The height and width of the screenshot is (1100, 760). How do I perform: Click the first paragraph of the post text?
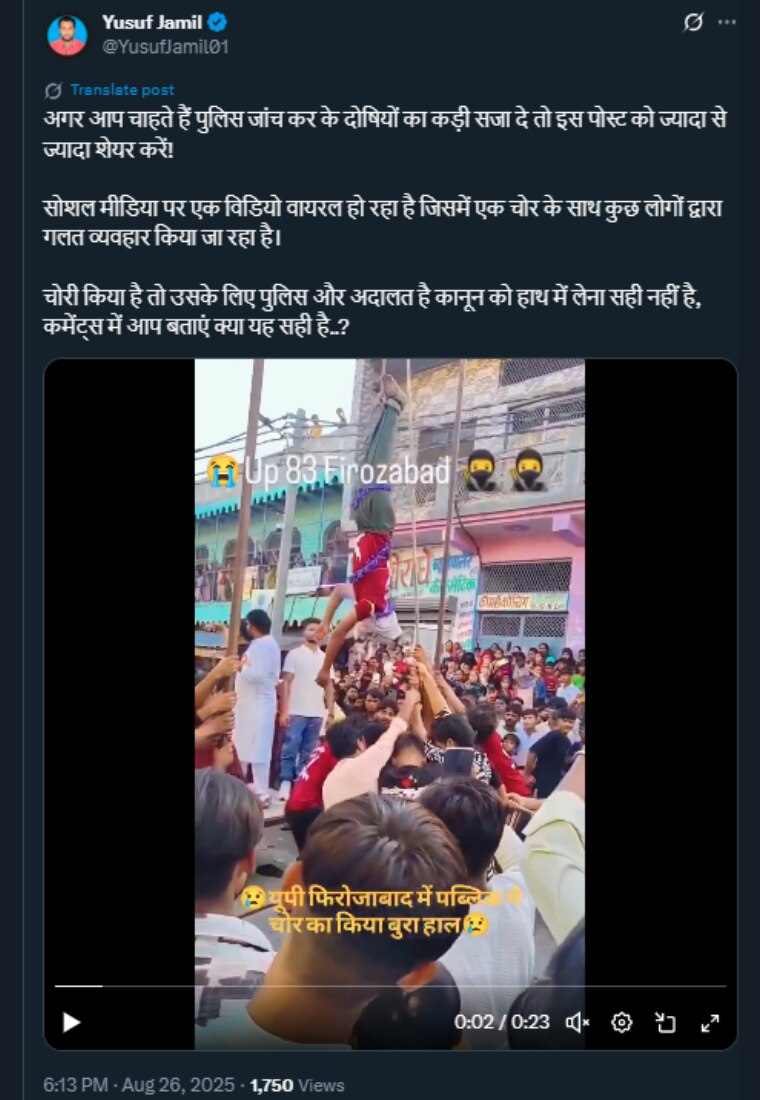(384, 132)
